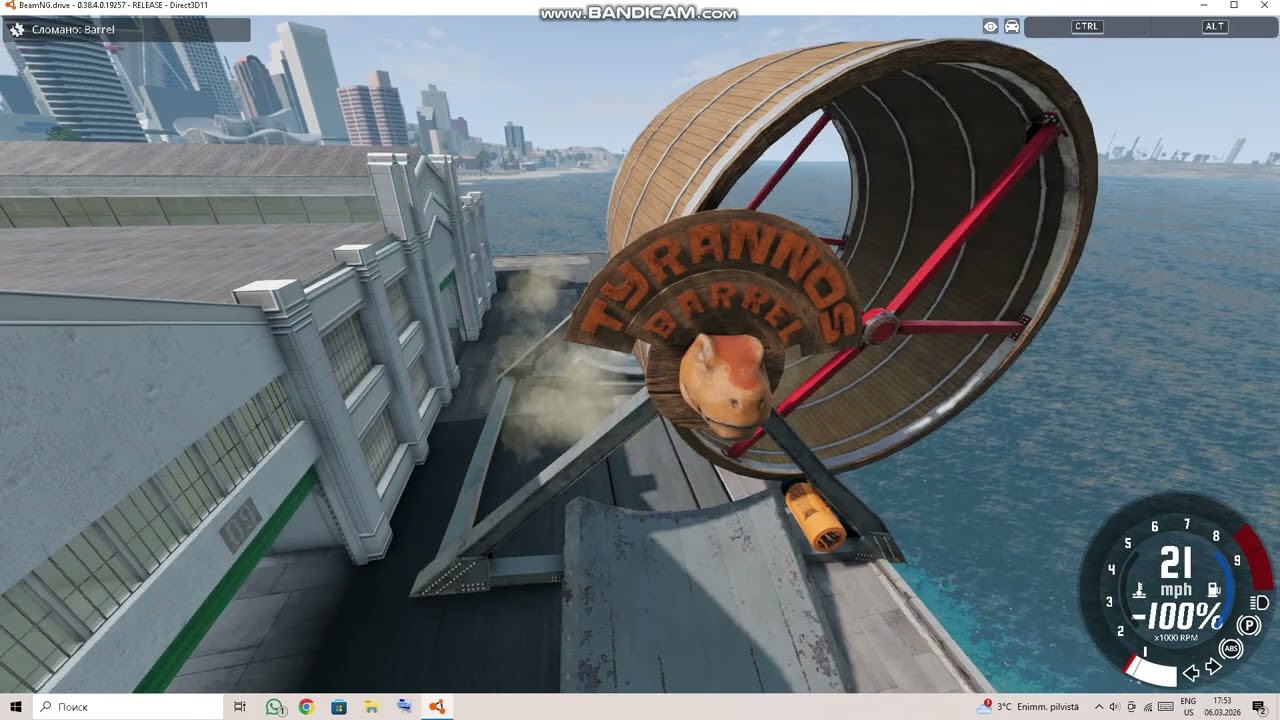
Task: Maximize the BeamNG.drive window
Action: click(x=1234, y=5)
